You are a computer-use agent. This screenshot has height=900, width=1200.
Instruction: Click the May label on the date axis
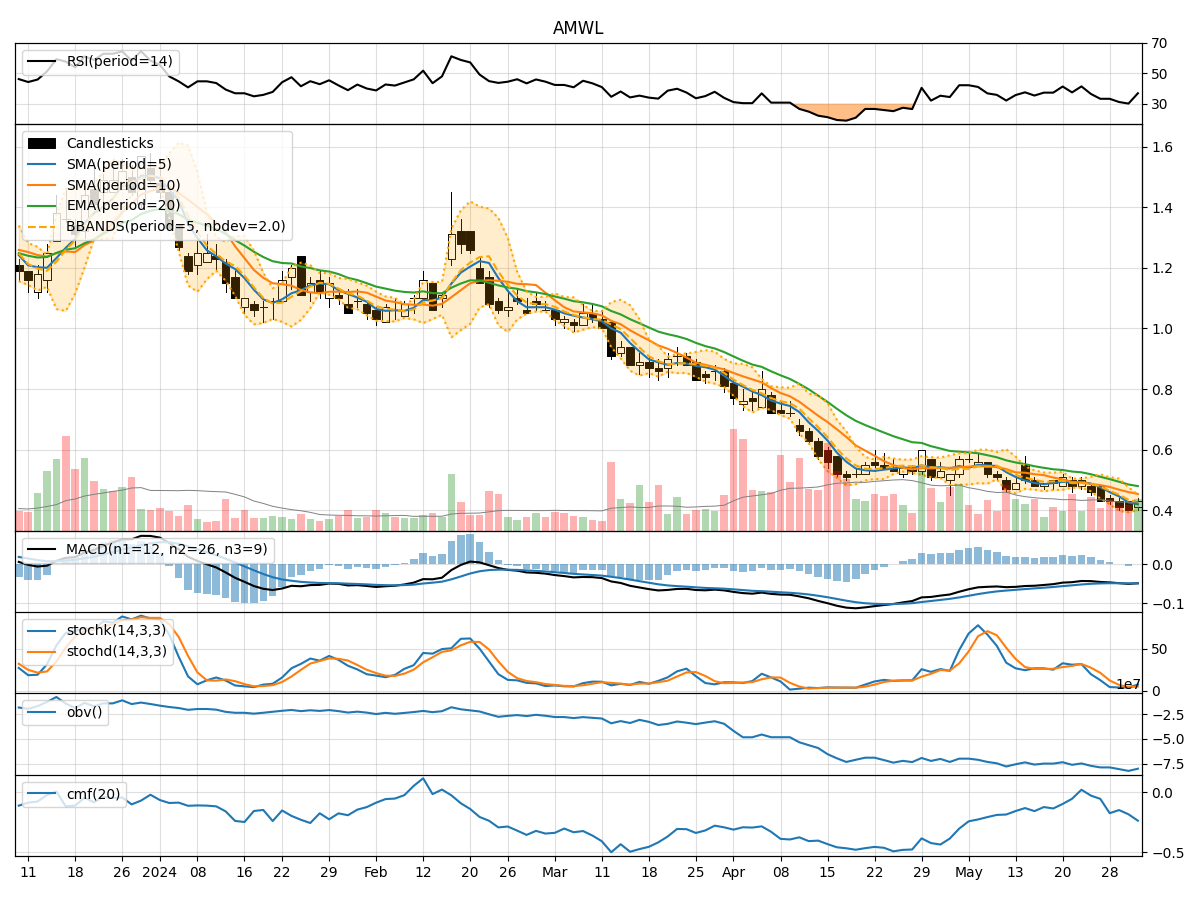click(968, 872)
